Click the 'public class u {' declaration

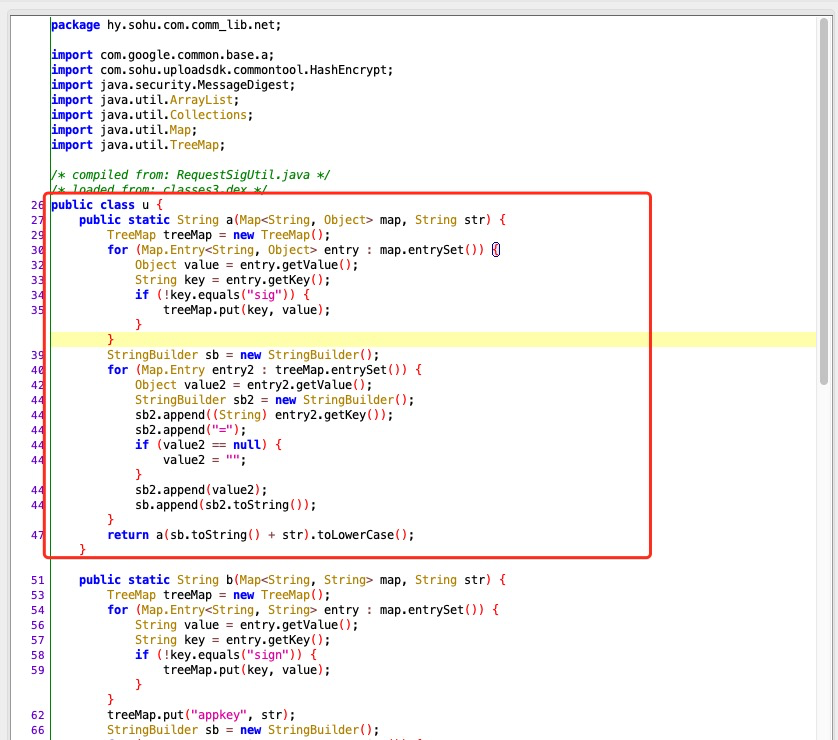(107, 205)
